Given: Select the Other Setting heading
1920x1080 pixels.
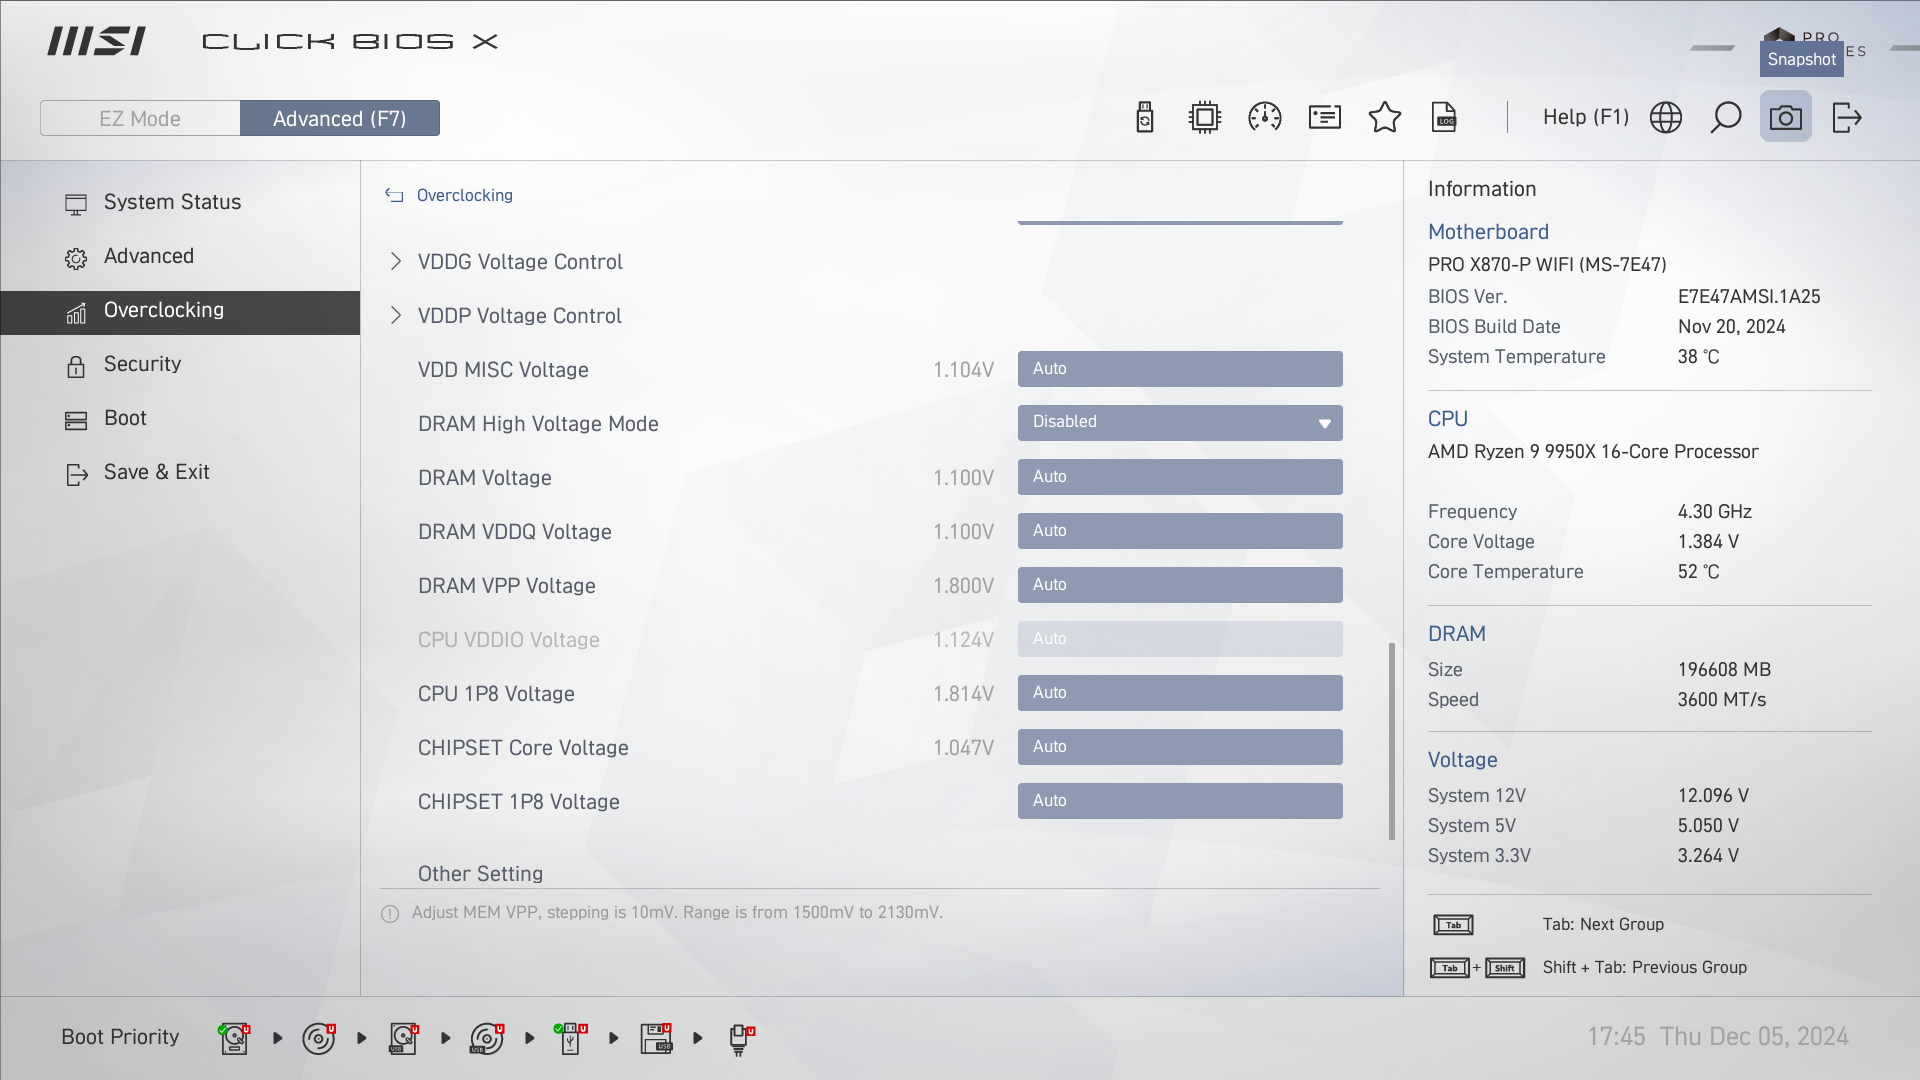Looking at the screenshot, I should [x=481, y=874].
